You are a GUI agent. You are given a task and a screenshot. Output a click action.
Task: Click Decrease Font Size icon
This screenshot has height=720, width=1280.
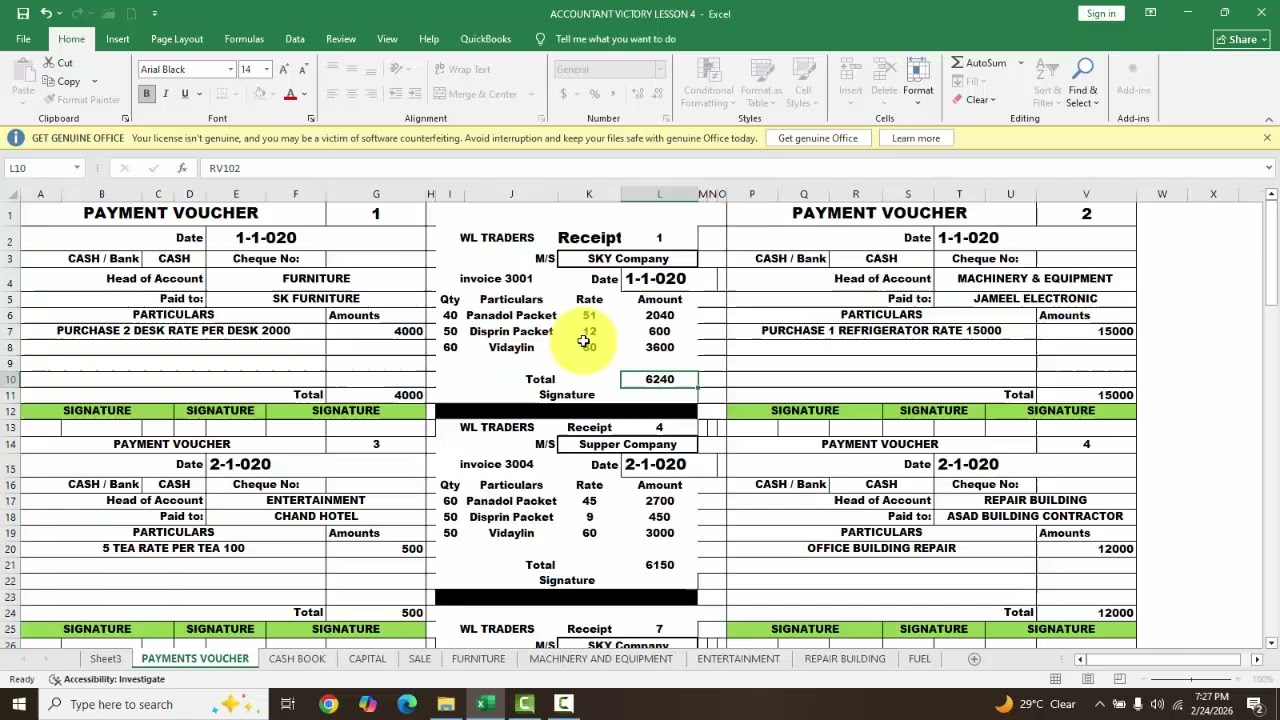(x=303, y=69)
